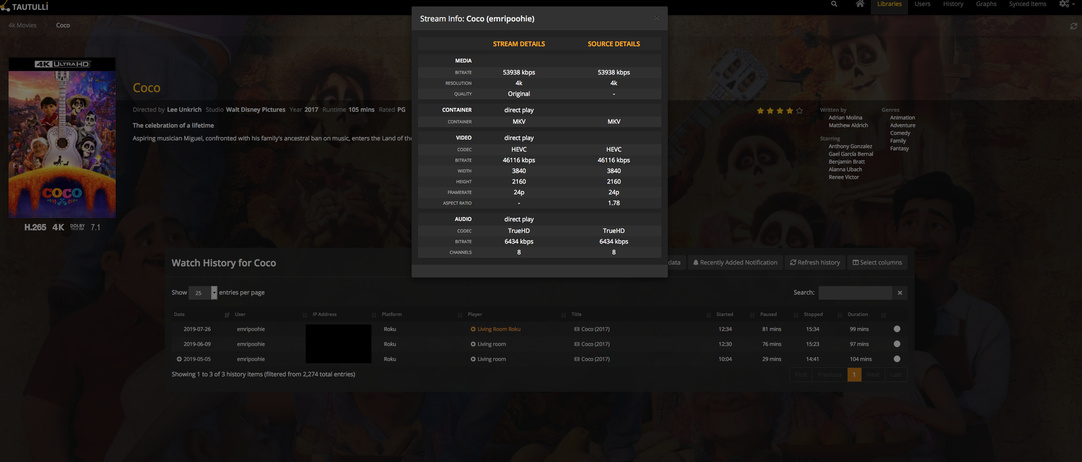Open user emripoohie in 2019-07-26 row
Image resolution: width=1082 pixels, height=462 pixels.
pyautogui.click(x=250, y=329)
